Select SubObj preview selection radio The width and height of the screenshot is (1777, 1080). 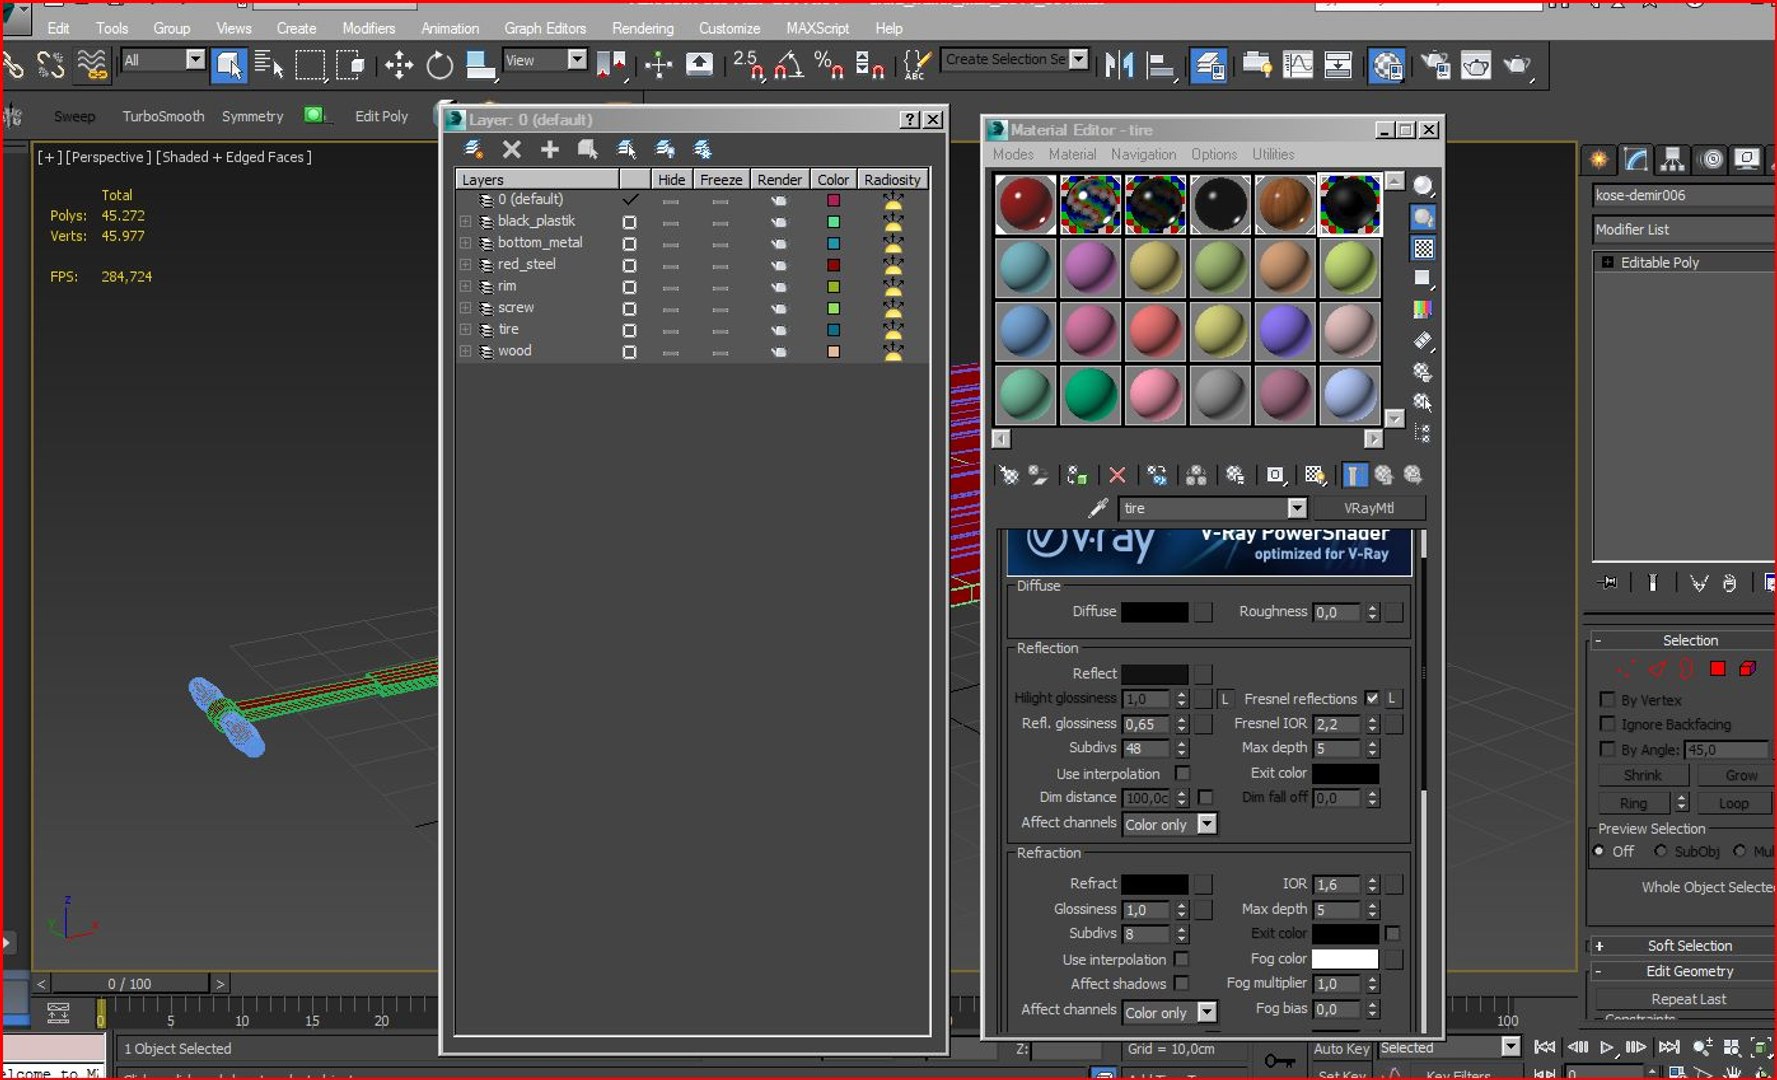[x=1661, y=851]
